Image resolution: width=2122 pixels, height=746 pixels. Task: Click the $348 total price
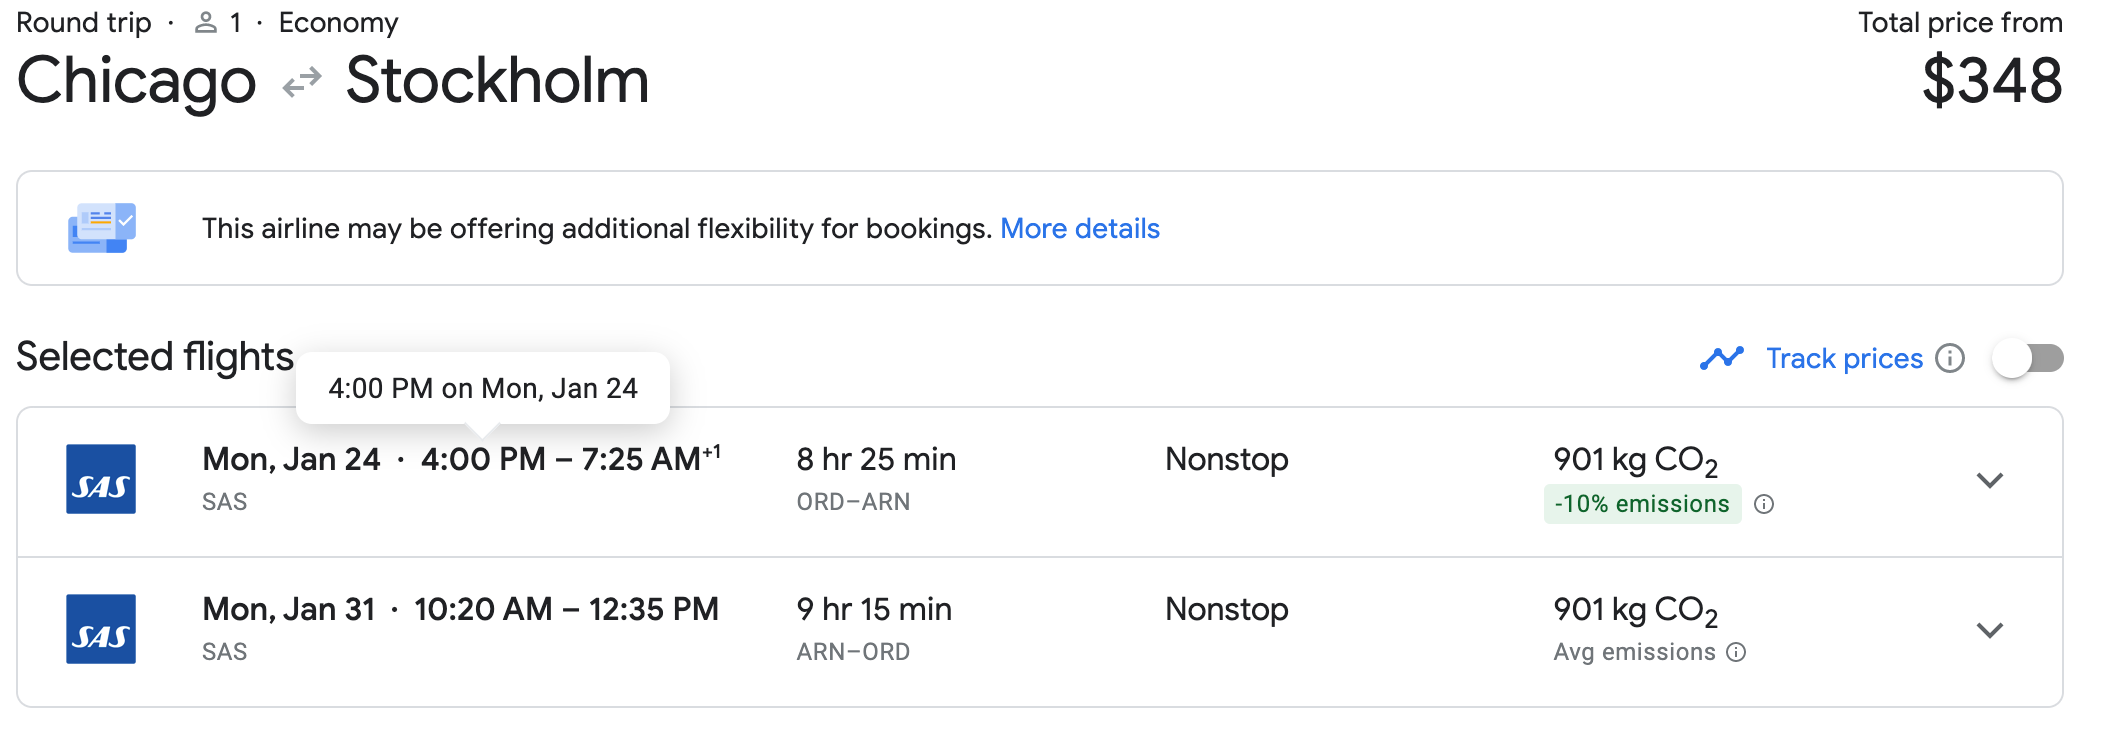click(1992, 80)
